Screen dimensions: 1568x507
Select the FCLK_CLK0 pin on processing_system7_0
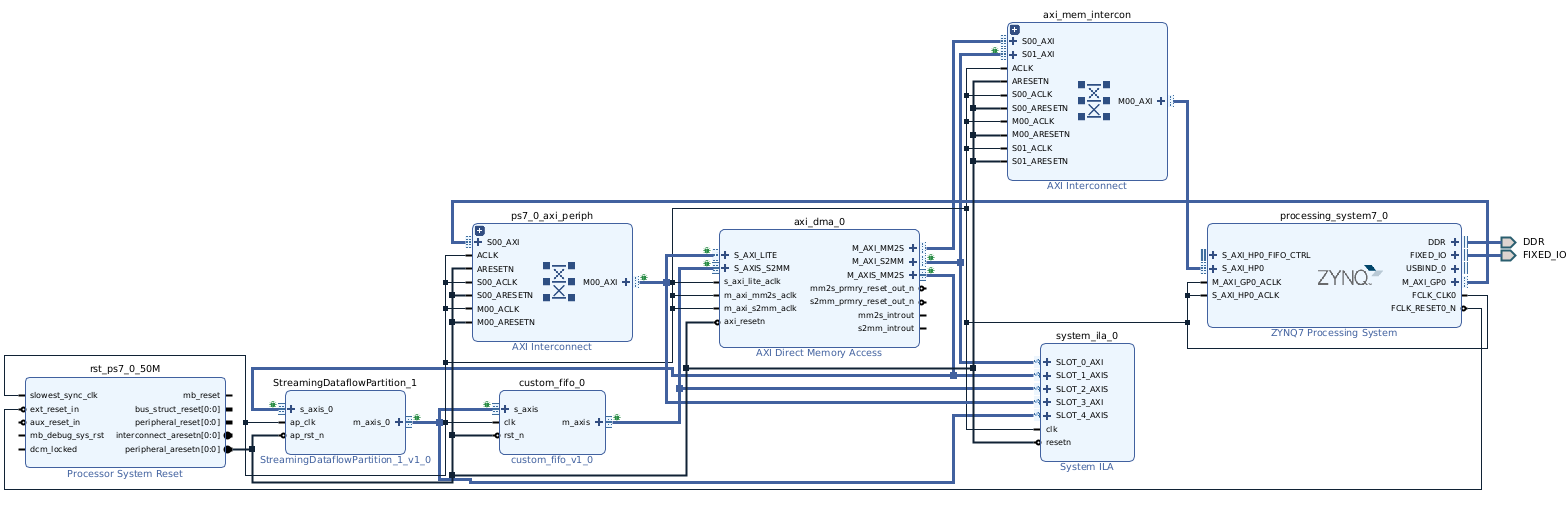click(x=1434, y=295)
